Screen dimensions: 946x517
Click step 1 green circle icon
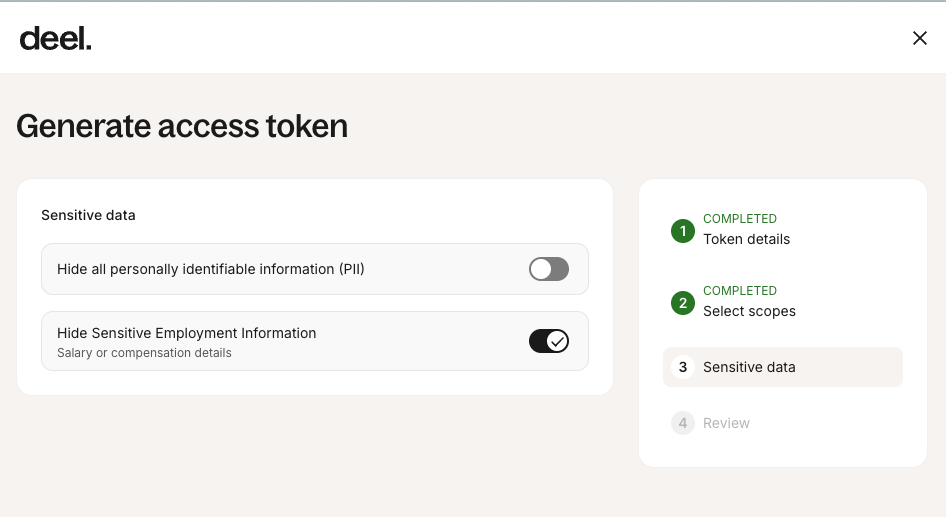coord(683,231)
